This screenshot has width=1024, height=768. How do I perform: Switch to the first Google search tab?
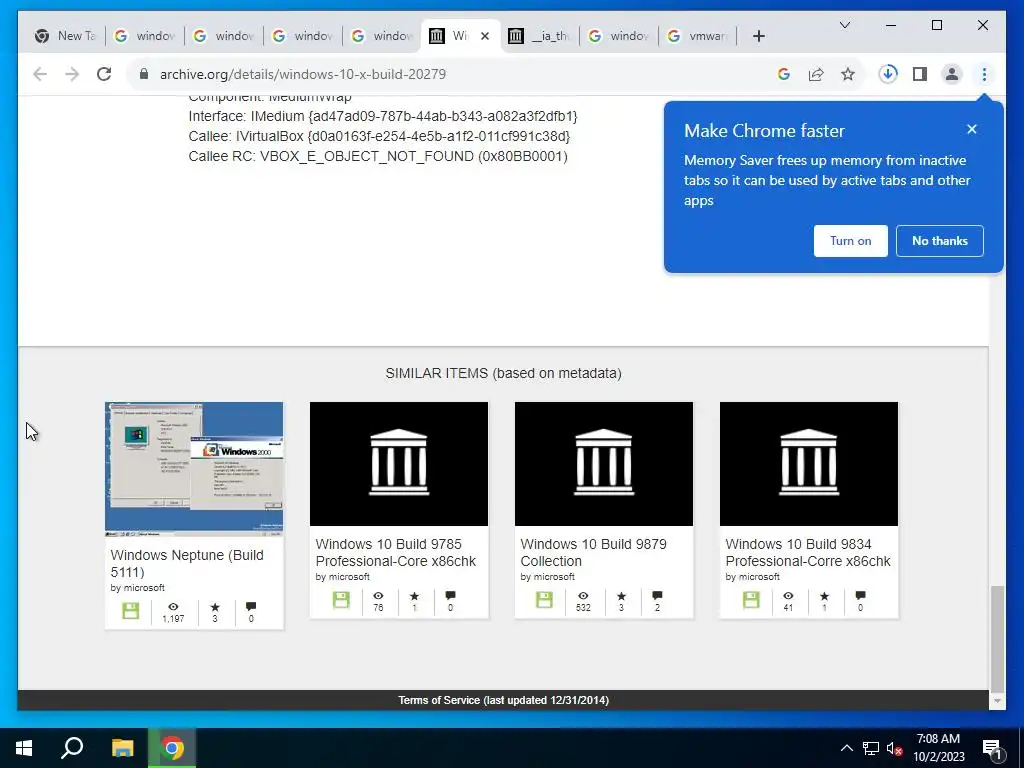(145, 36)
